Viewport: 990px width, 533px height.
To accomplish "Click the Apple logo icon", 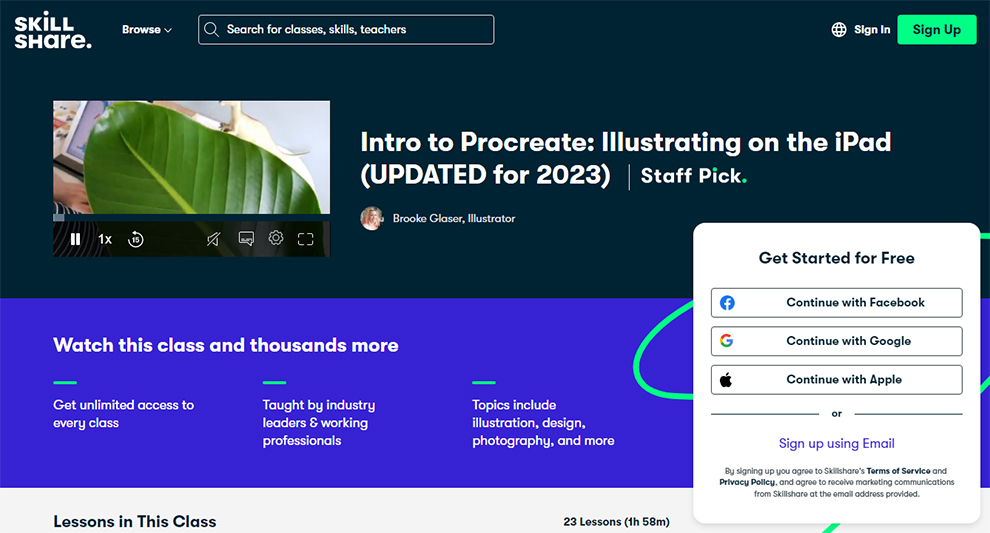I will pos(726,380).
